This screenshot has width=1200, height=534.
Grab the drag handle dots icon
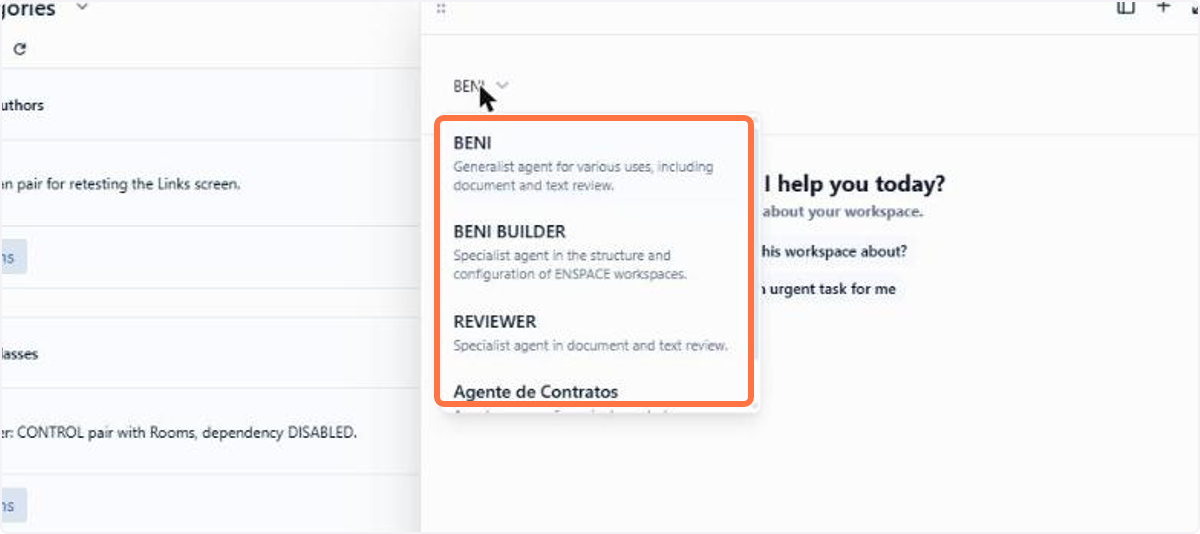[x=441, y=9]
